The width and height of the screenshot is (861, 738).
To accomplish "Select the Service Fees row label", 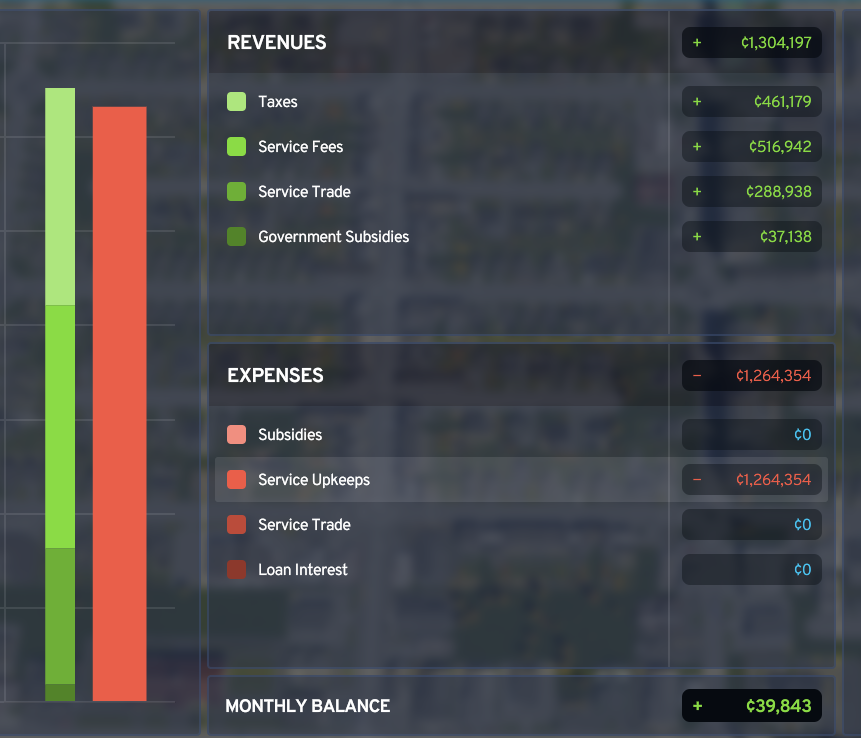I will coord(300,147).
